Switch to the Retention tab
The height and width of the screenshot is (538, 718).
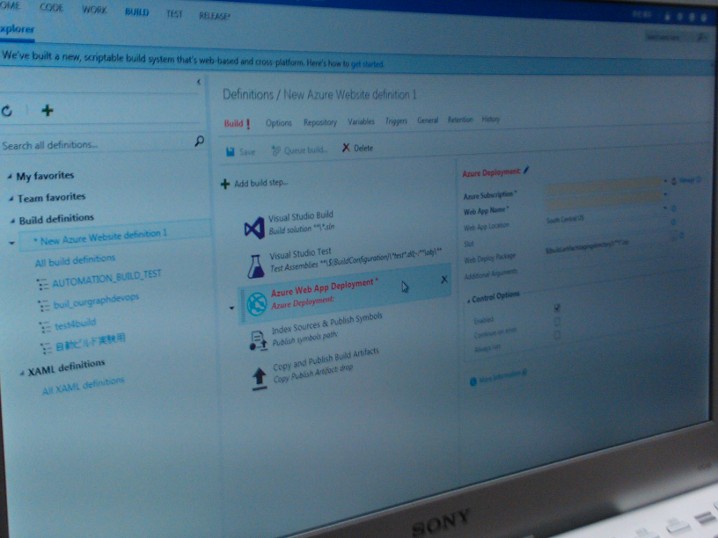[x=460, y=120]
